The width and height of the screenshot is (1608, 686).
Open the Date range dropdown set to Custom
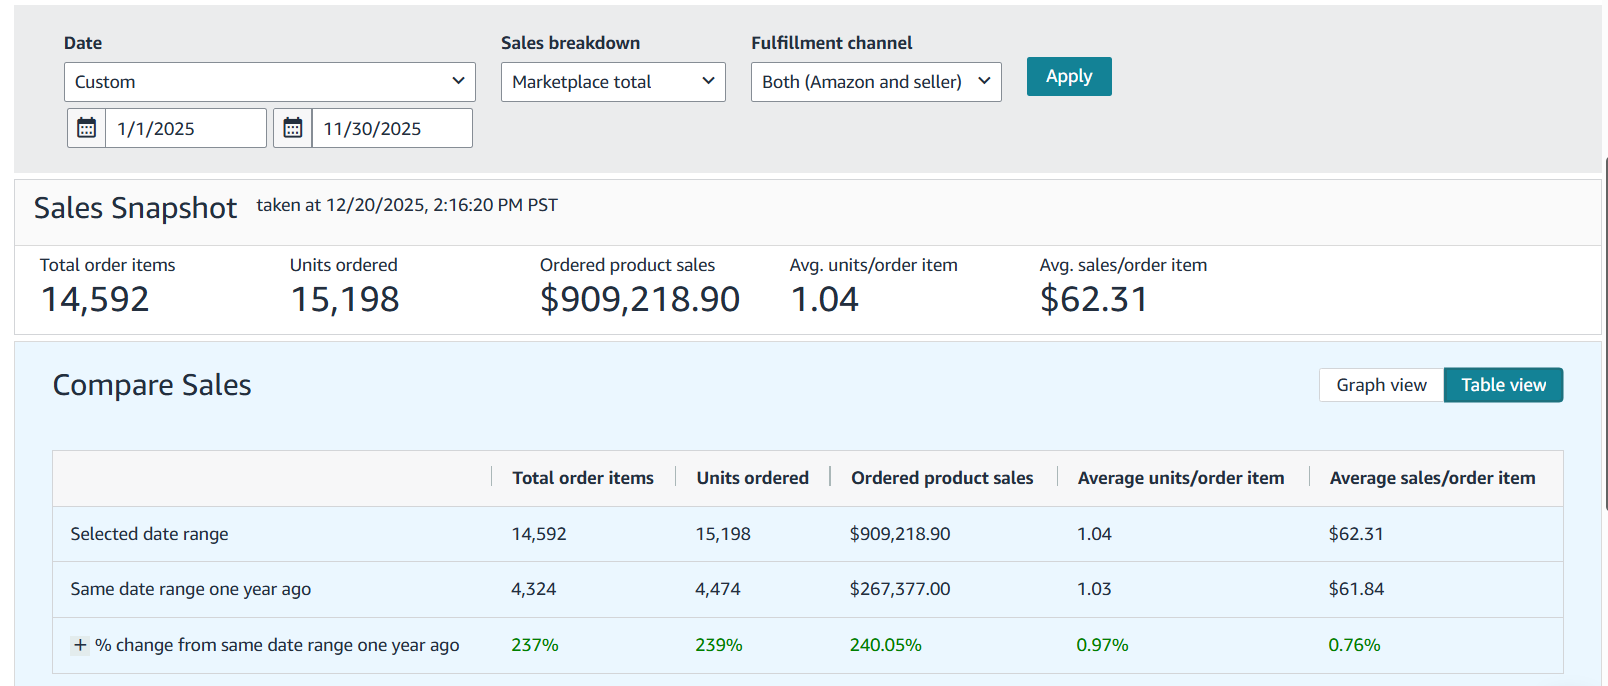coord(269,82)
